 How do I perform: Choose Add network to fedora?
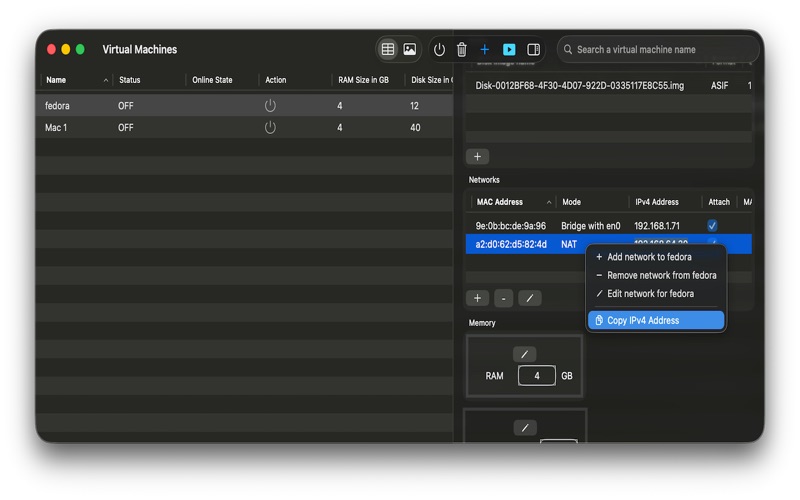pos(656,257)
